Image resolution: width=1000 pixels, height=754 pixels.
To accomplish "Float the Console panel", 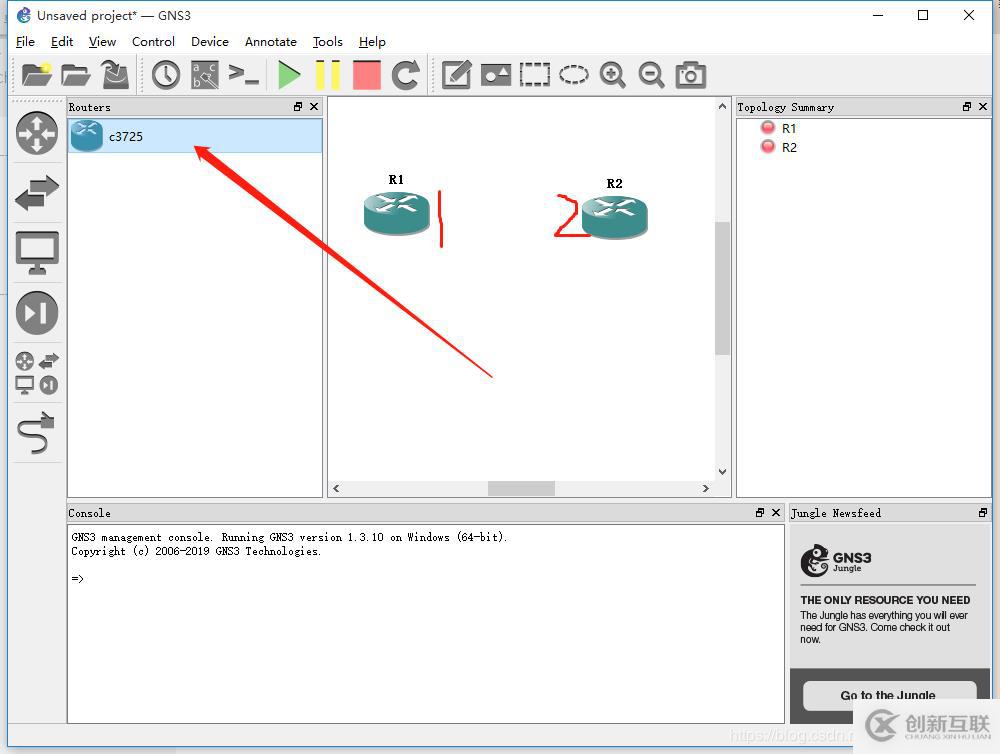I will click(760, 512).
